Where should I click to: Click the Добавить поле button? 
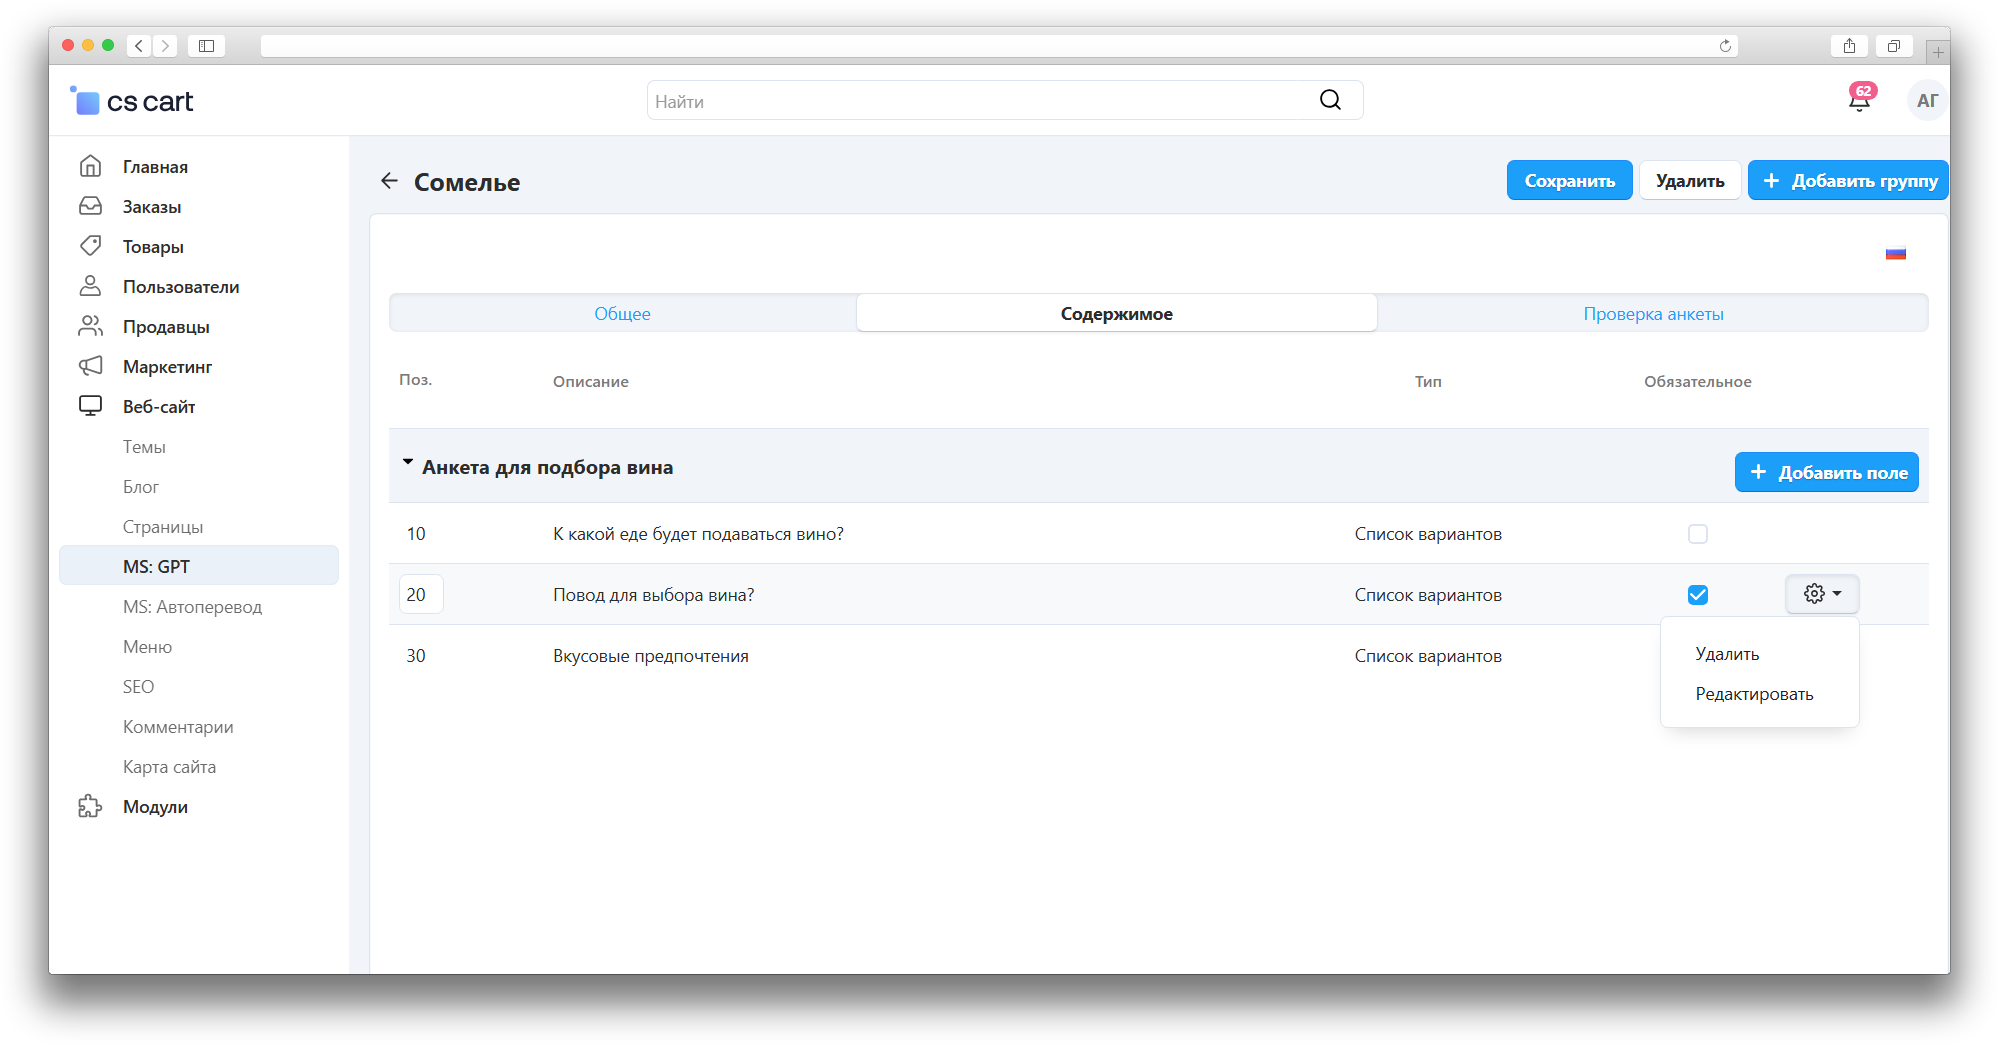point(1826,473)
